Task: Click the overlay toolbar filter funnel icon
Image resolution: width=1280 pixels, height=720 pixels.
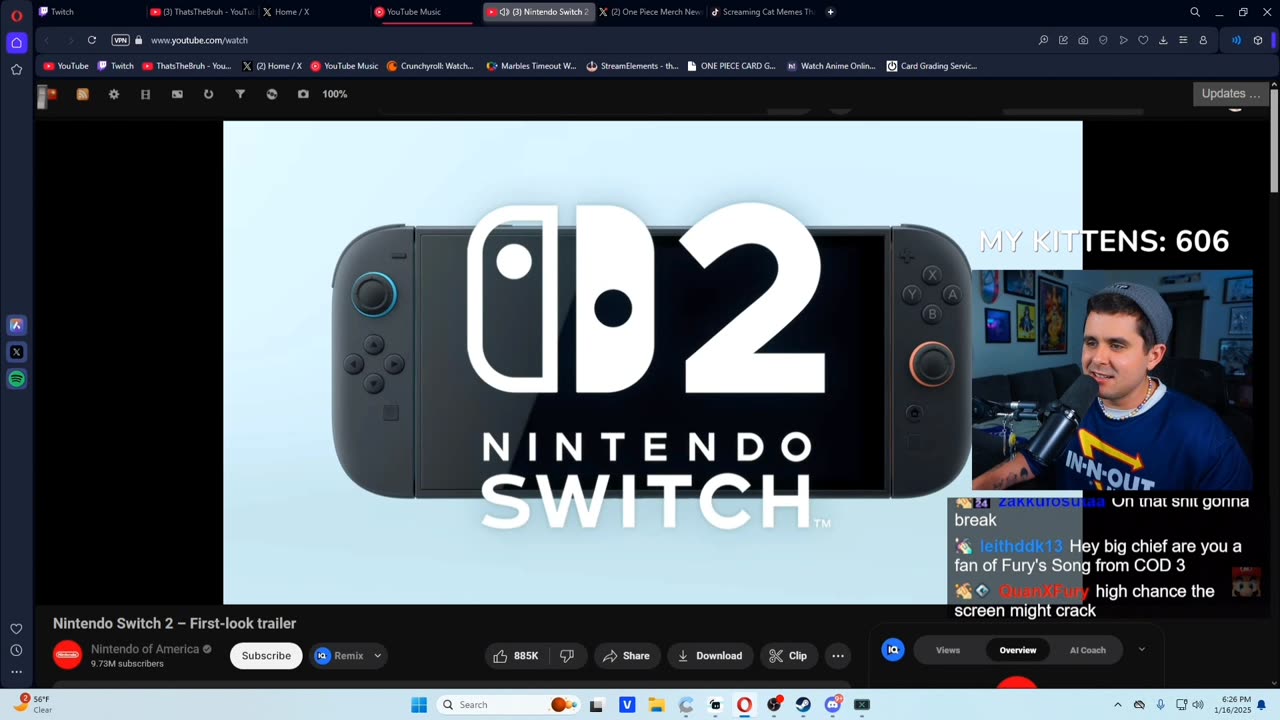Action: (x=240, y=94)
